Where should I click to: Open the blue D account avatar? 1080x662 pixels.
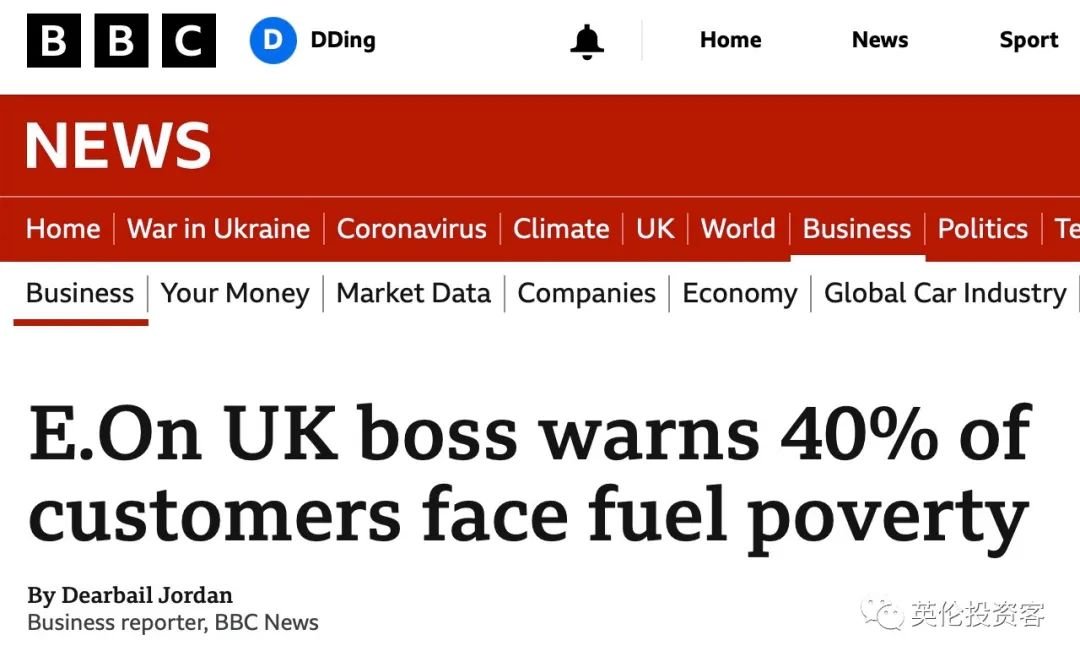pos(273,41)
